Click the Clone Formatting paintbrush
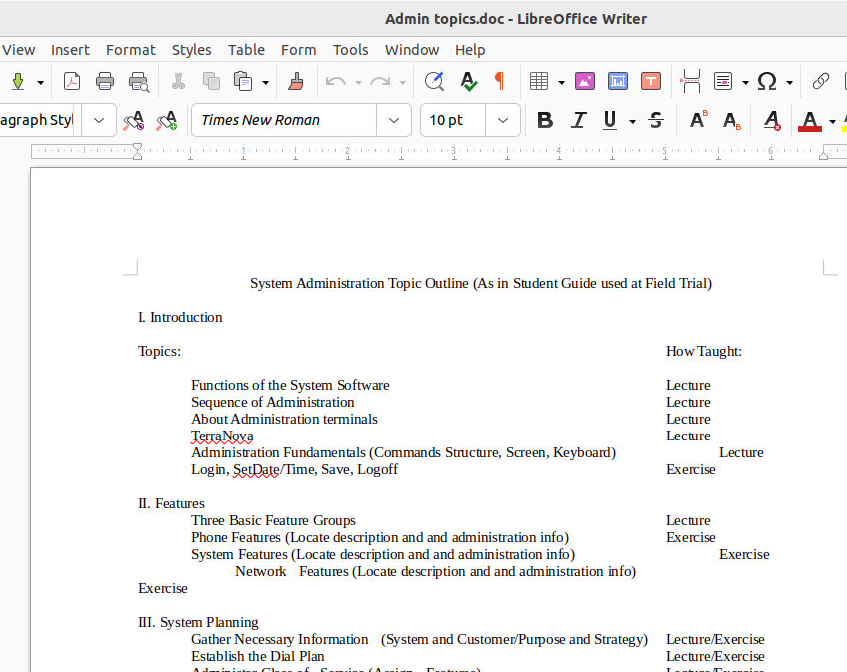Viewport: 847px width, 672px height. [295, 81]
